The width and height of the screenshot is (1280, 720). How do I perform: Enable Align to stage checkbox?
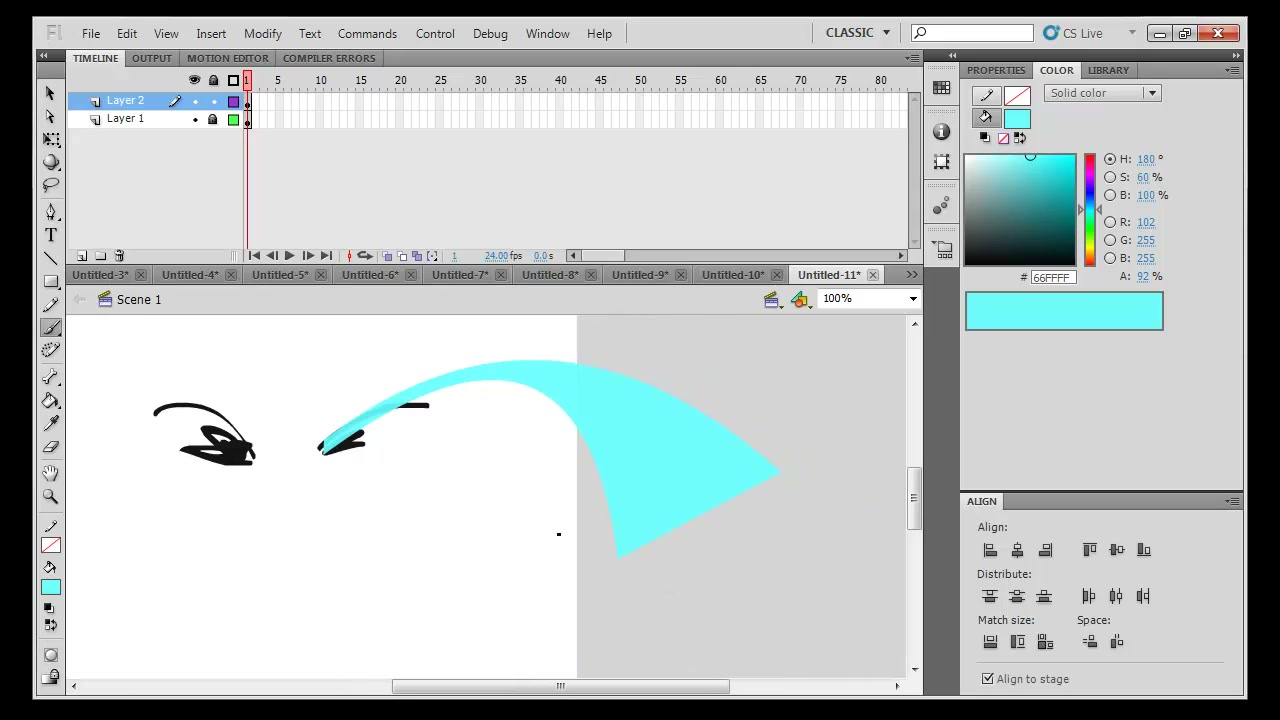pos(988,679)
